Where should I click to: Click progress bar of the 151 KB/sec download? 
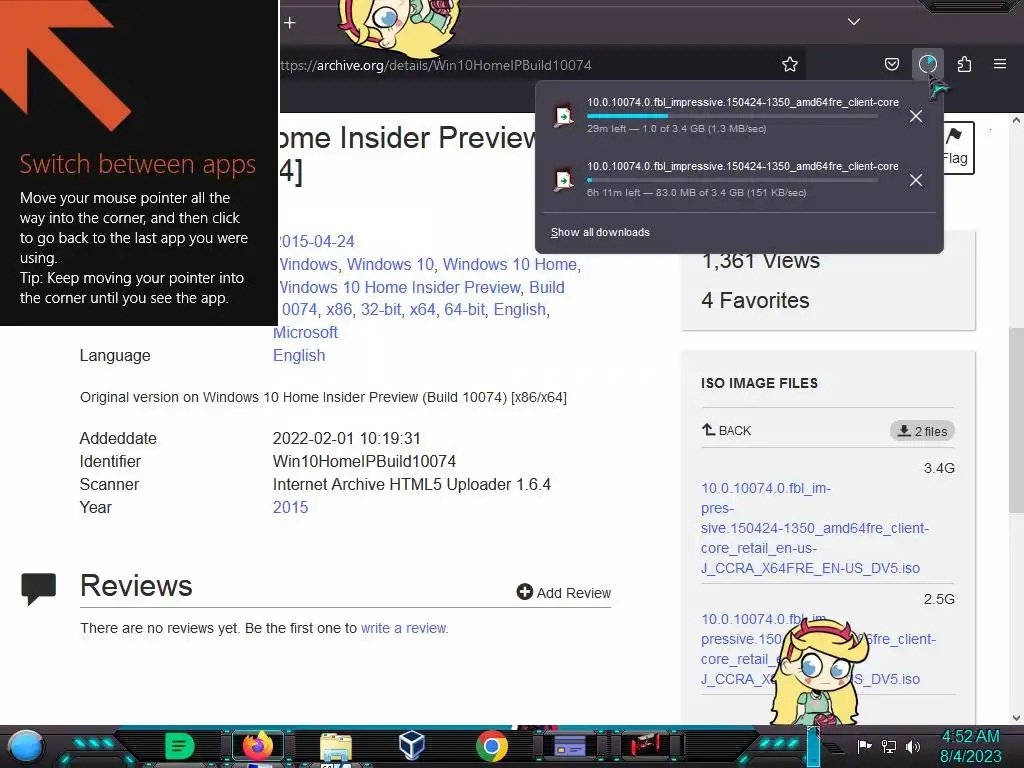731,180
